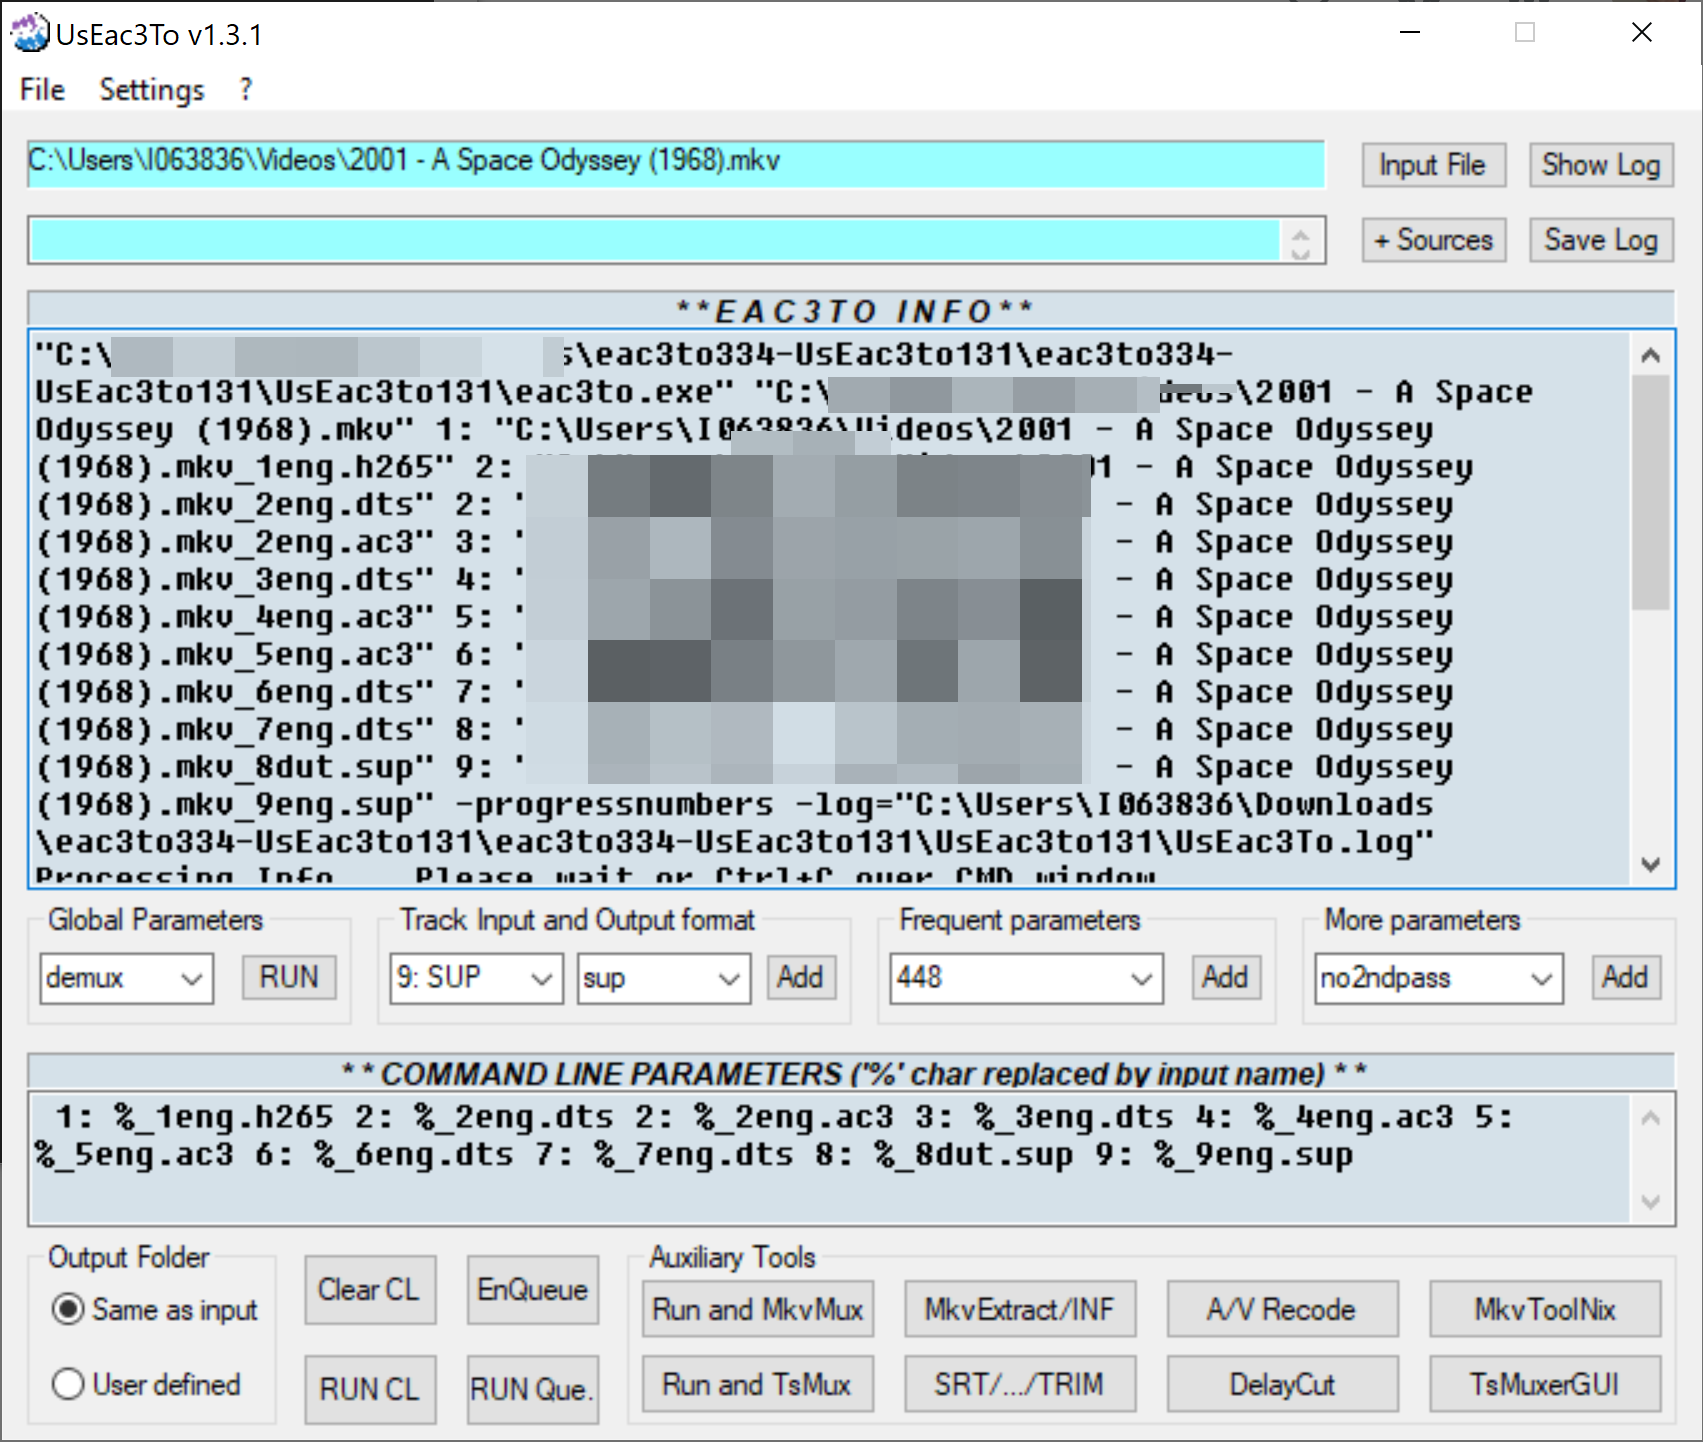Open the sup output format dropdown
The height and width of the screenshot is (1442, 1703).
tap(664, 978)
